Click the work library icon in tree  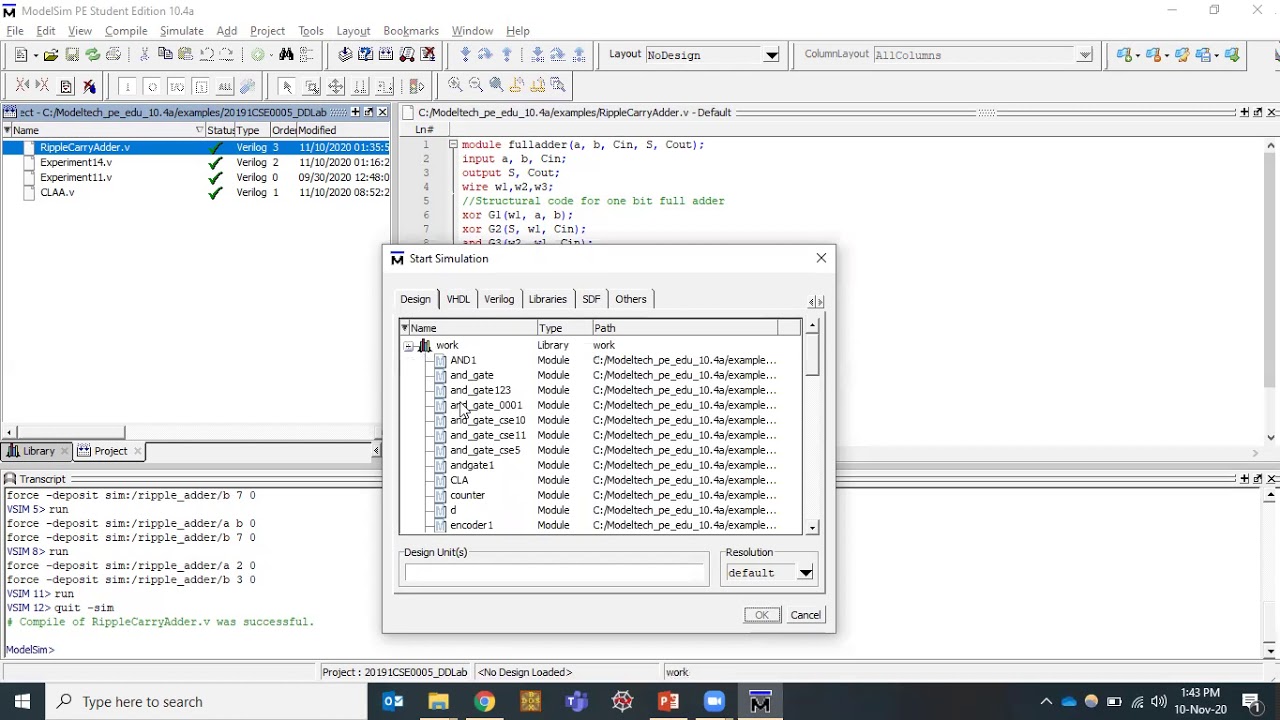pos(425,345)
